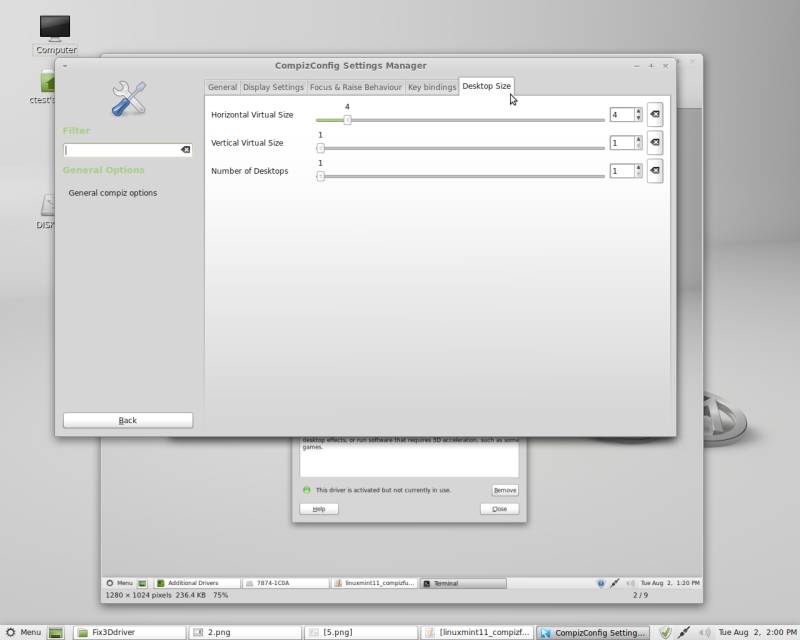Viewport: 800px width, 640px height.
Task: Switch to the General tab
Action: pyautogui.click(x=222, y=87)
